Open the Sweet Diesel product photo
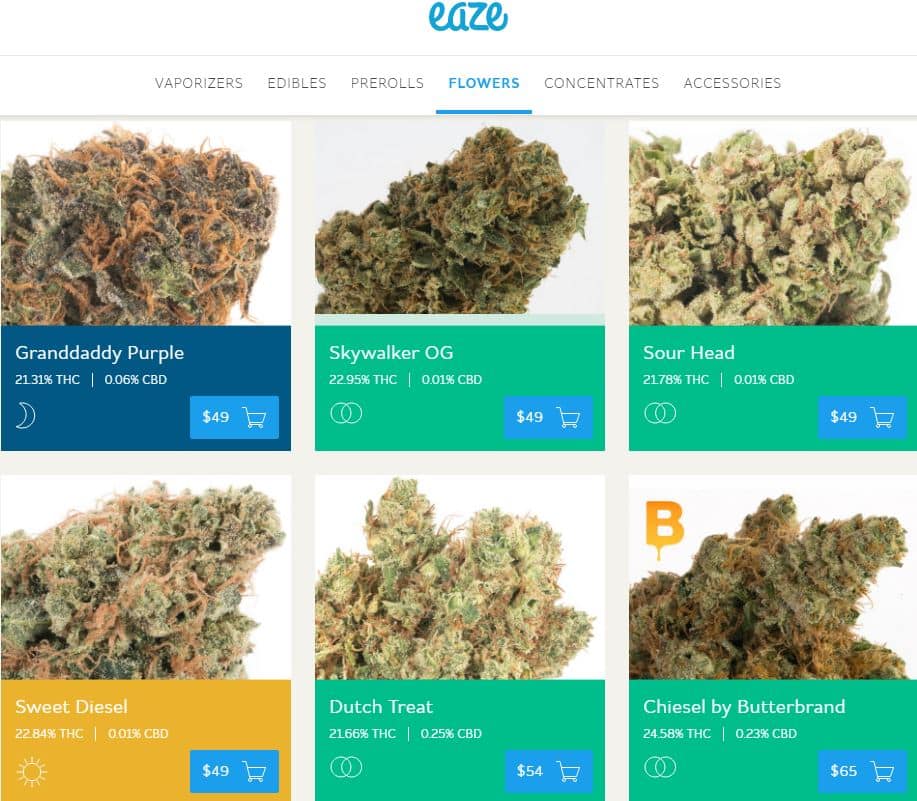The image size is (917, 801). (146, 577)
